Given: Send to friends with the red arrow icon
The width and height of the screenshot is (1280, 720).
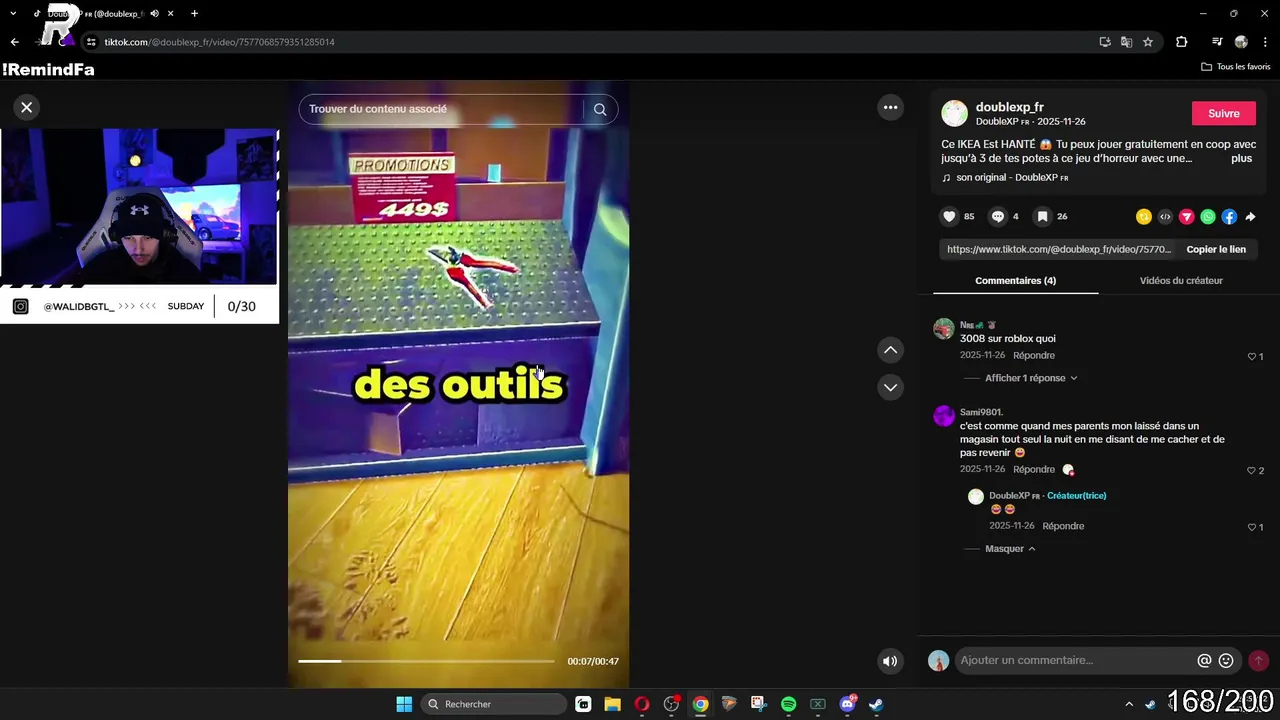Looking at the screenshot, I should [x=1187, y=217].
